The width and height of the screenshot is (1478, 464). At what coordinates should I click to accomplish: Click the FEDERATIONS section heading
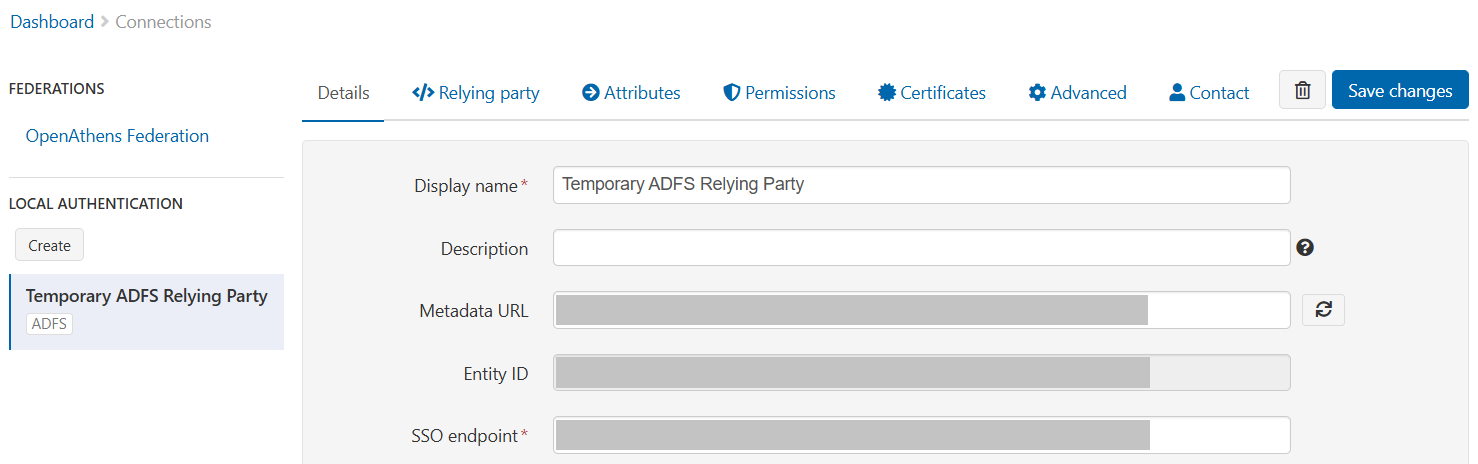(57, 88)
